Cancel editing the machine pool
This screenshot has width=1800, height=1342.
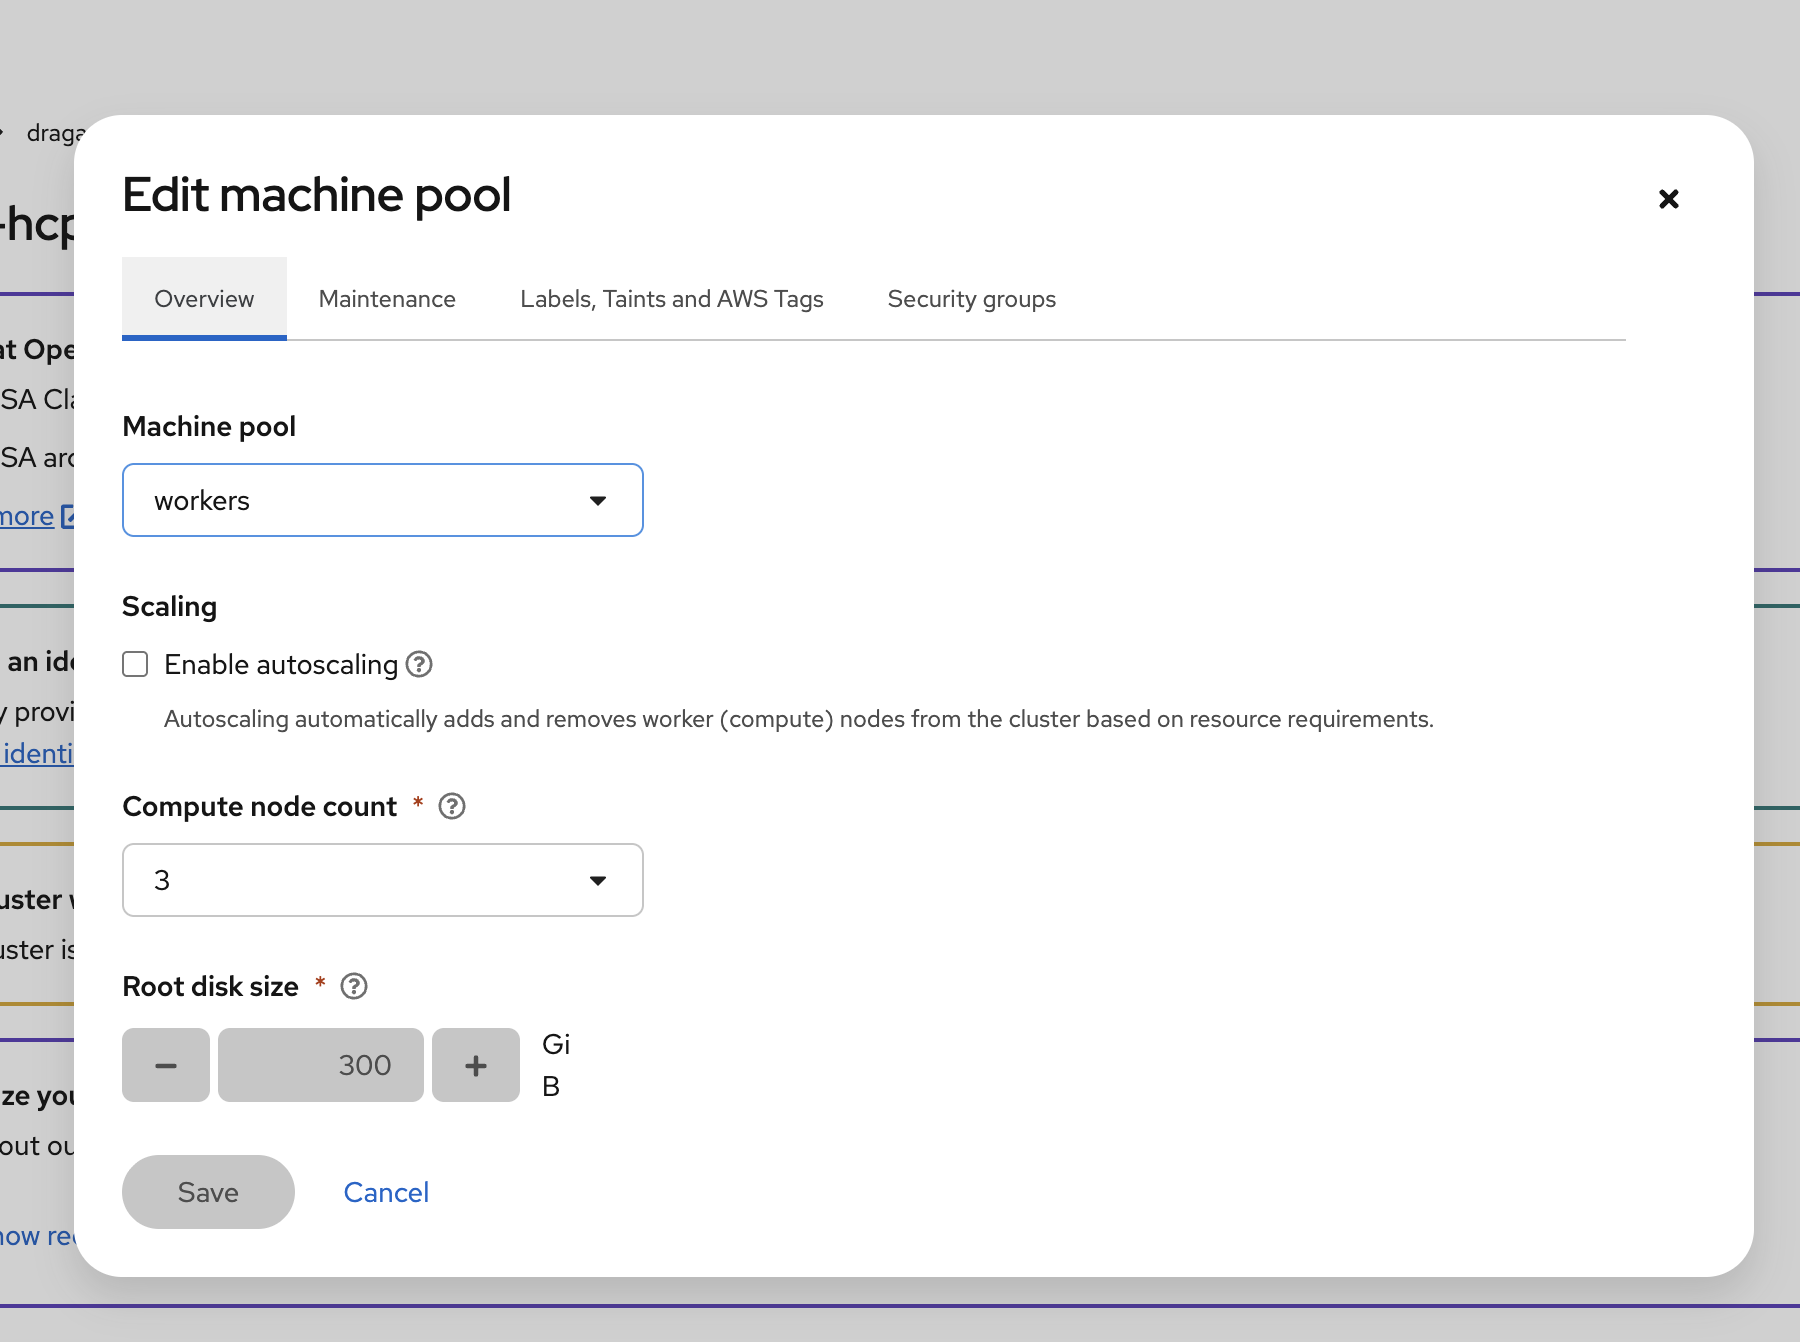[x=386, y=1192]
